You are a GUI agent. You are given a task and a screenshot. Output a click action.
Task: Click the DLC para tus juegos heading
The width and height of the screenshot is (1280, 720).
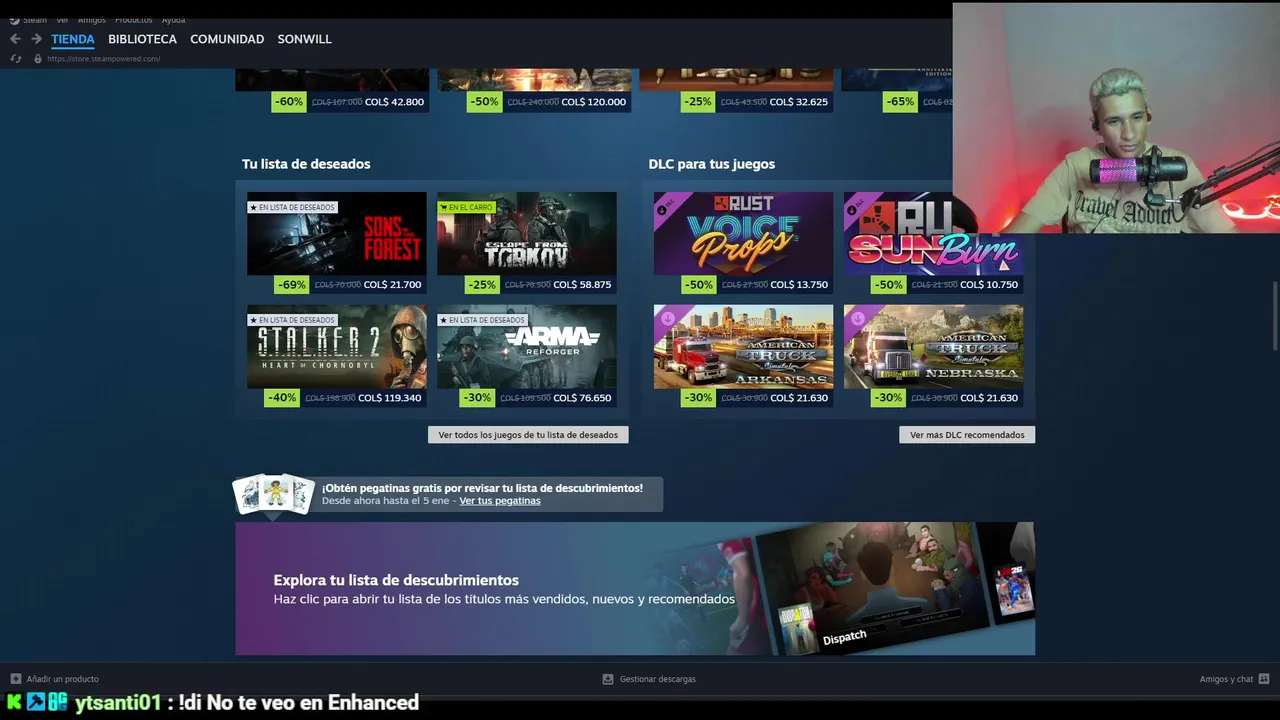pyautogui.click(x=712, y=164)
